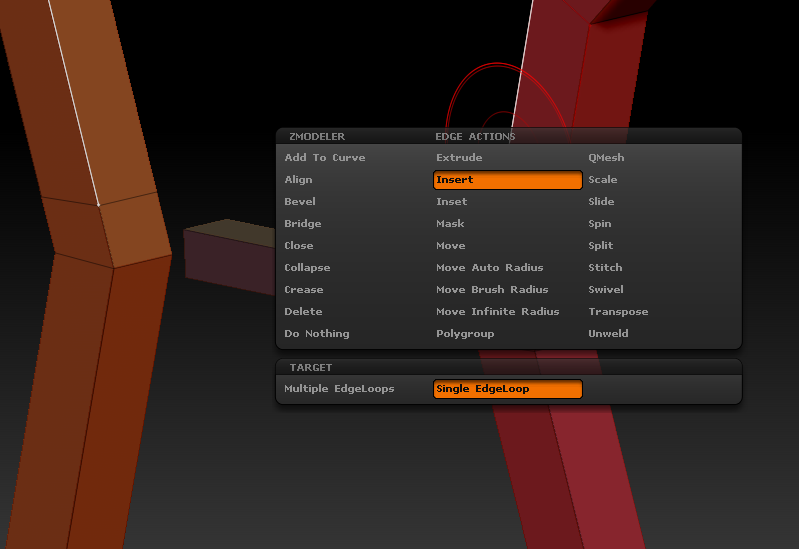799x549 pixels.
Task: Choose the Align edge action
Action: pos(298,179)
